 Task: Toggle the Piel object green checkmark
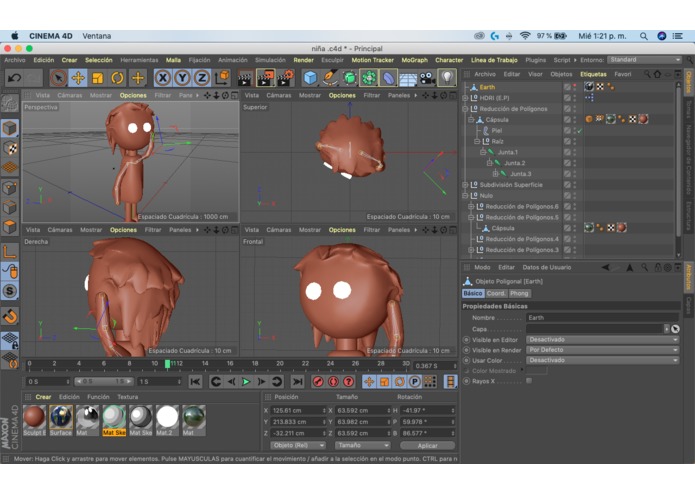coord(579,131)
